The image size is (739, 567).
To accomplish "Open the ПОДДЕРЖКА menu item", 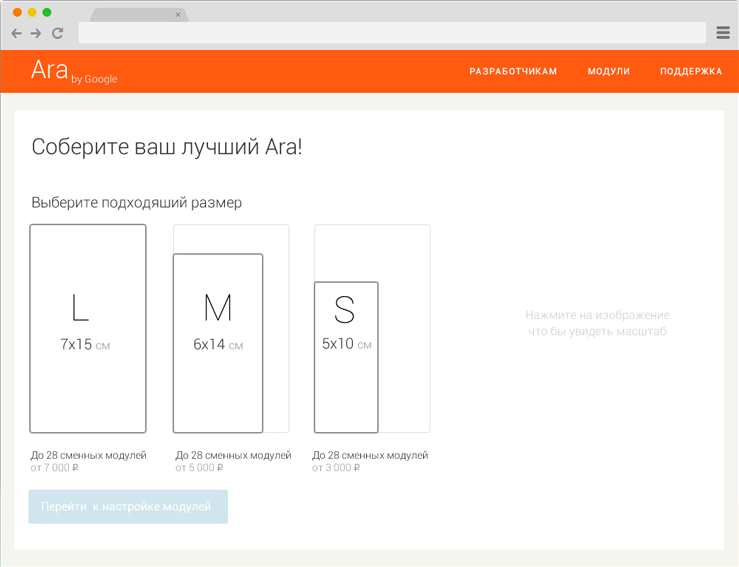I will click(691, 72).
